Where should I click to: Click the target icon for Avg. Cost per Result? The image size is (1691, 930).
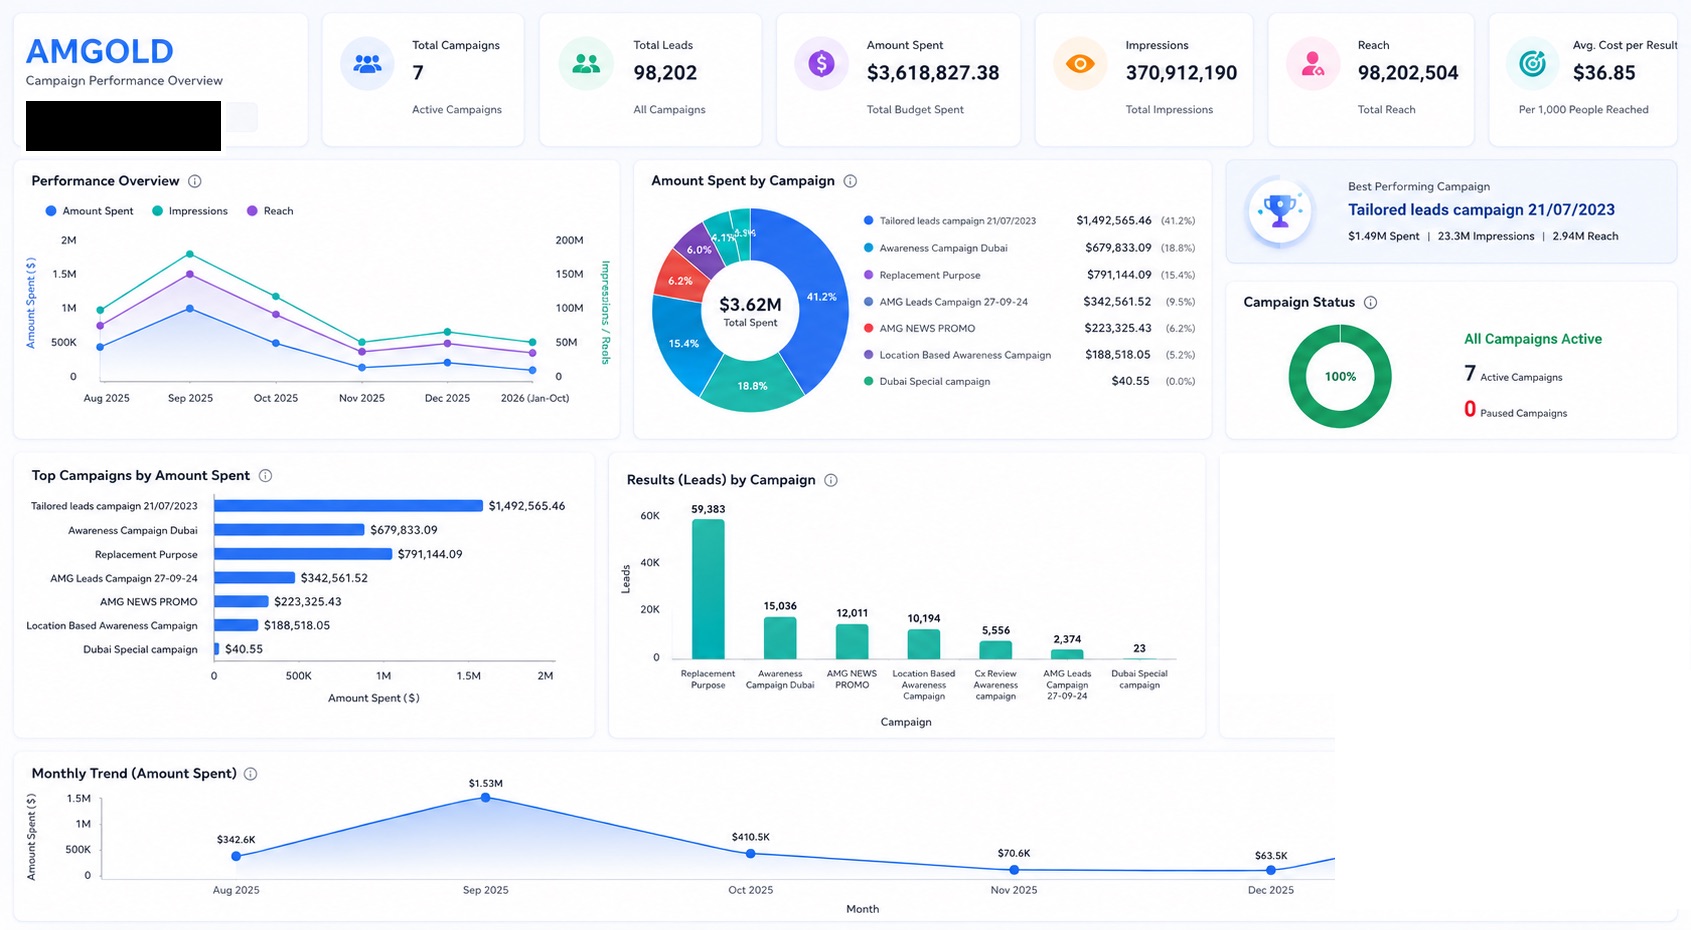coord(1532,64)
